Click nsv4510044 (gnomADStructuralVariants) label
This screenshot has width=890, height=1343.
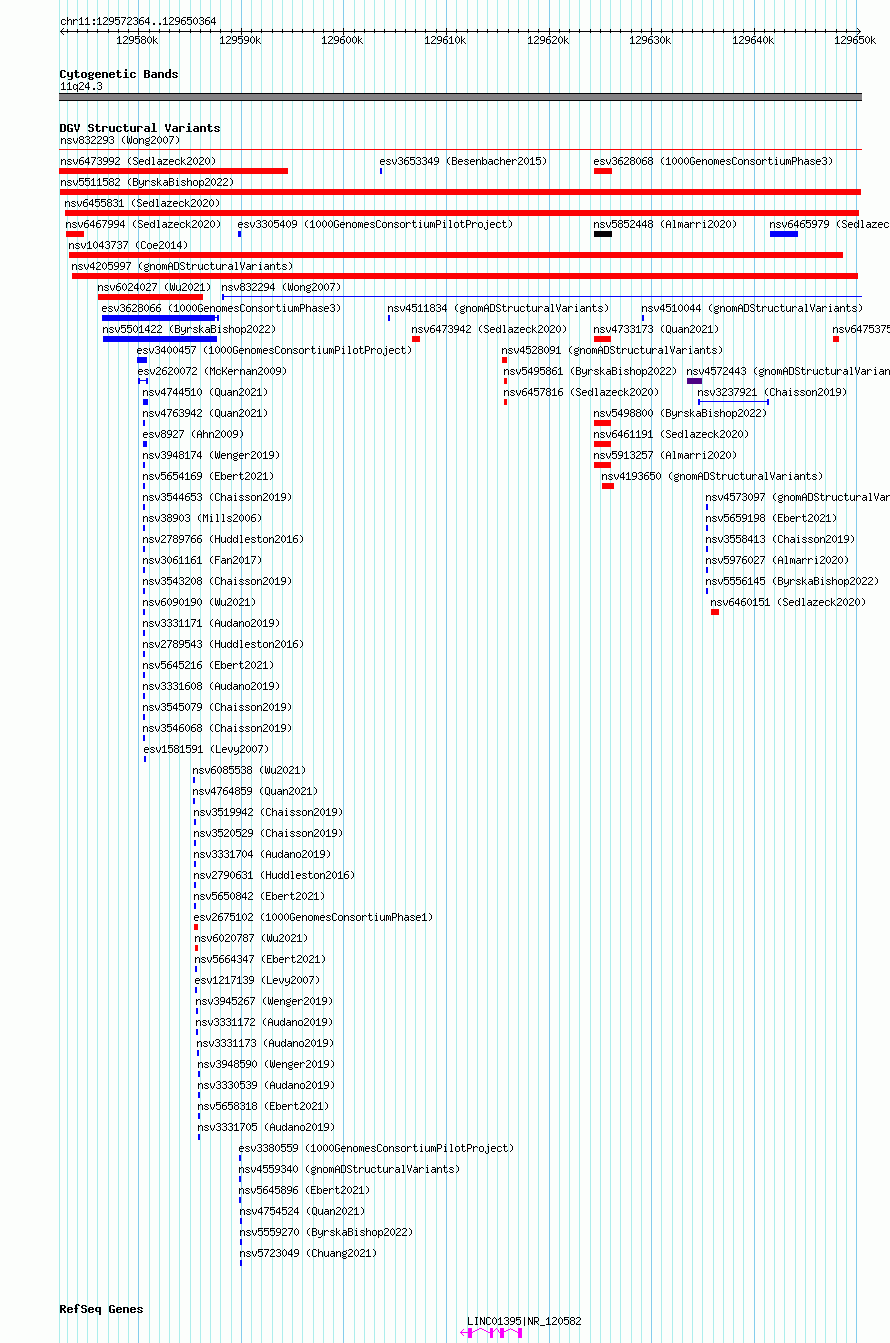point(752,308)
